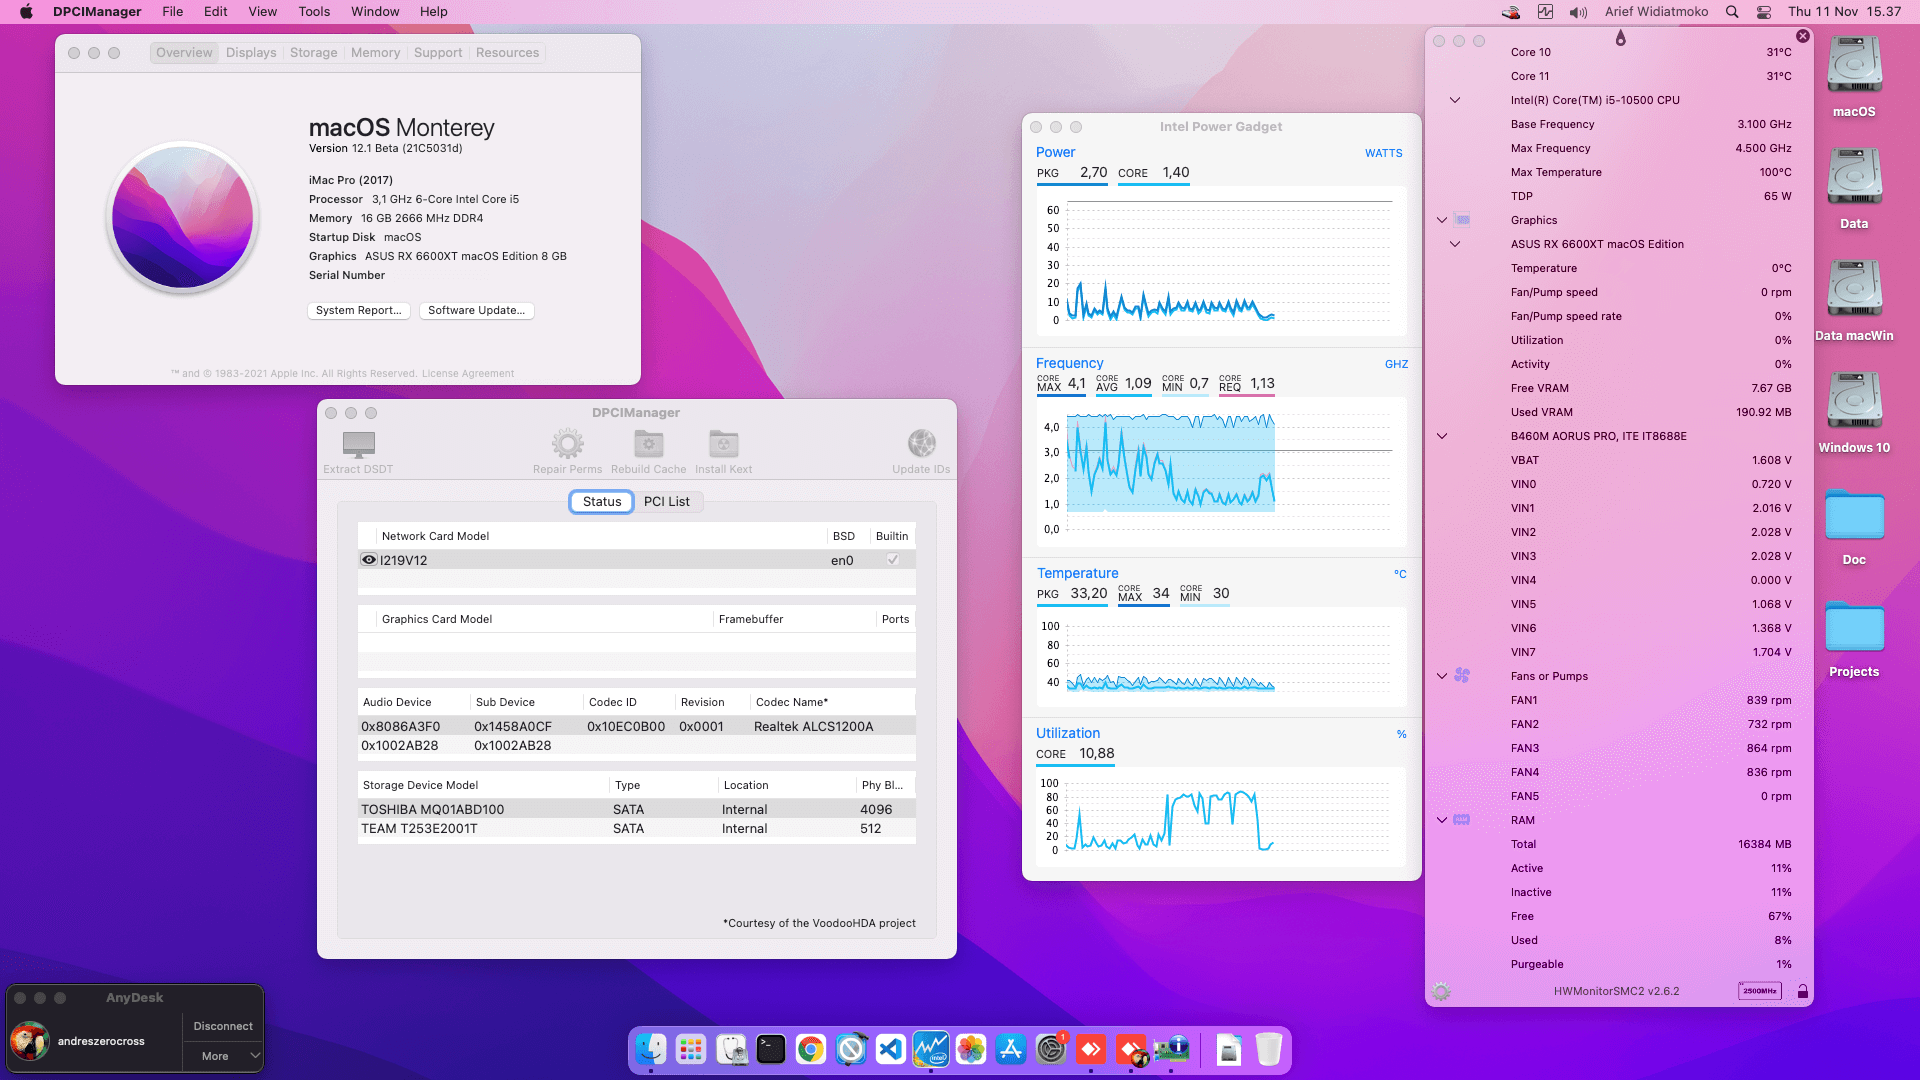Open Trash from the Dock

[1269, 1049]
